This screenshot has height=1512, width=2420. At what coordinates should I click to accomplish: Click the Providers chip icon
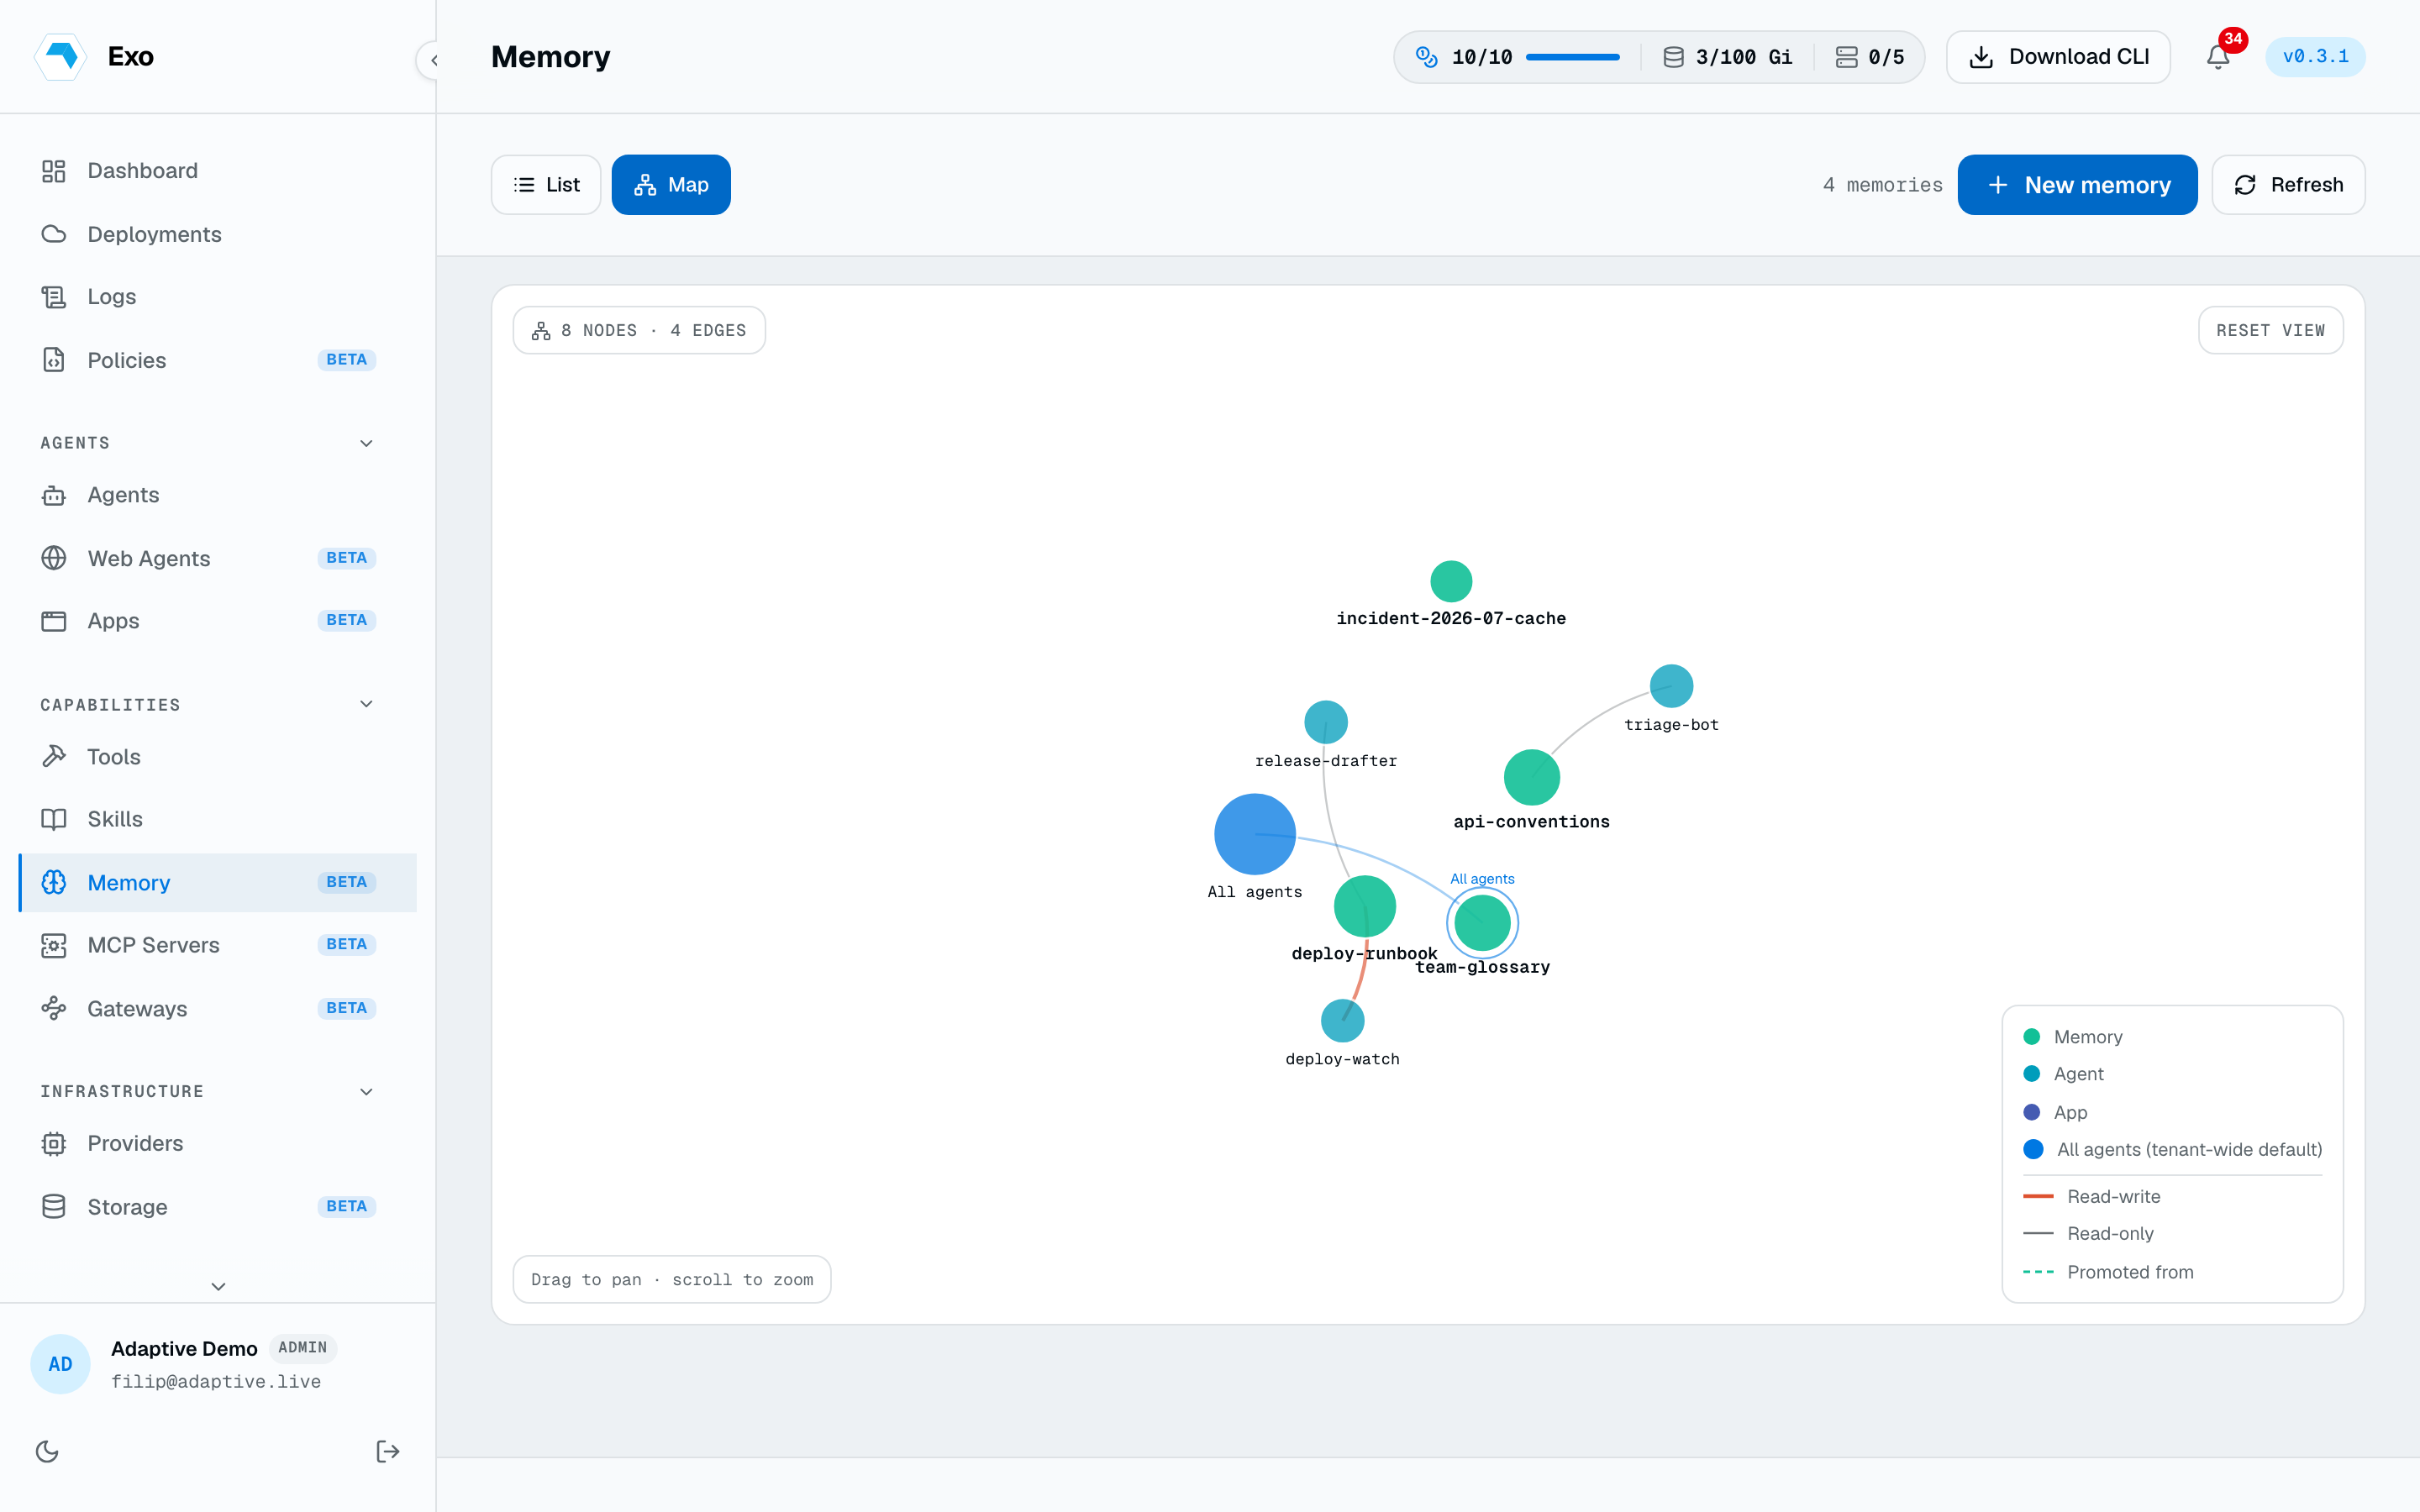click(x=54, y=1144)
